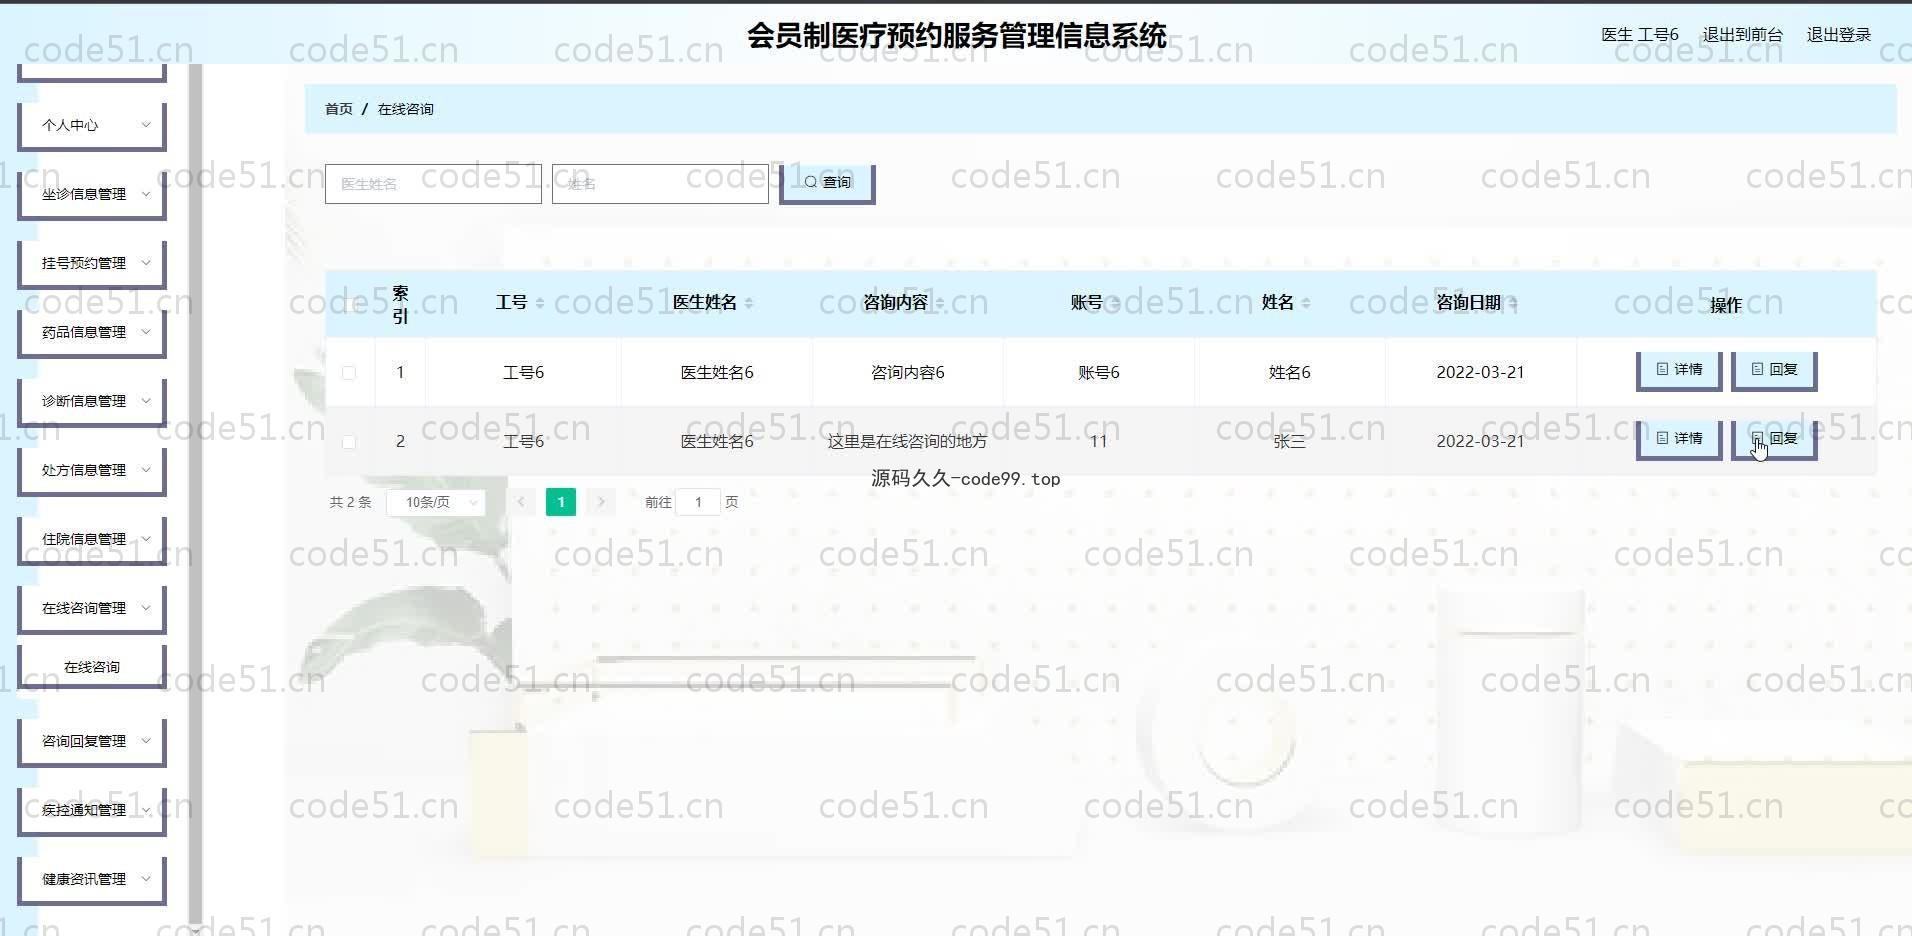
Task: Expand the 诊断信息管理 sidebar menu
Action: 92,401
